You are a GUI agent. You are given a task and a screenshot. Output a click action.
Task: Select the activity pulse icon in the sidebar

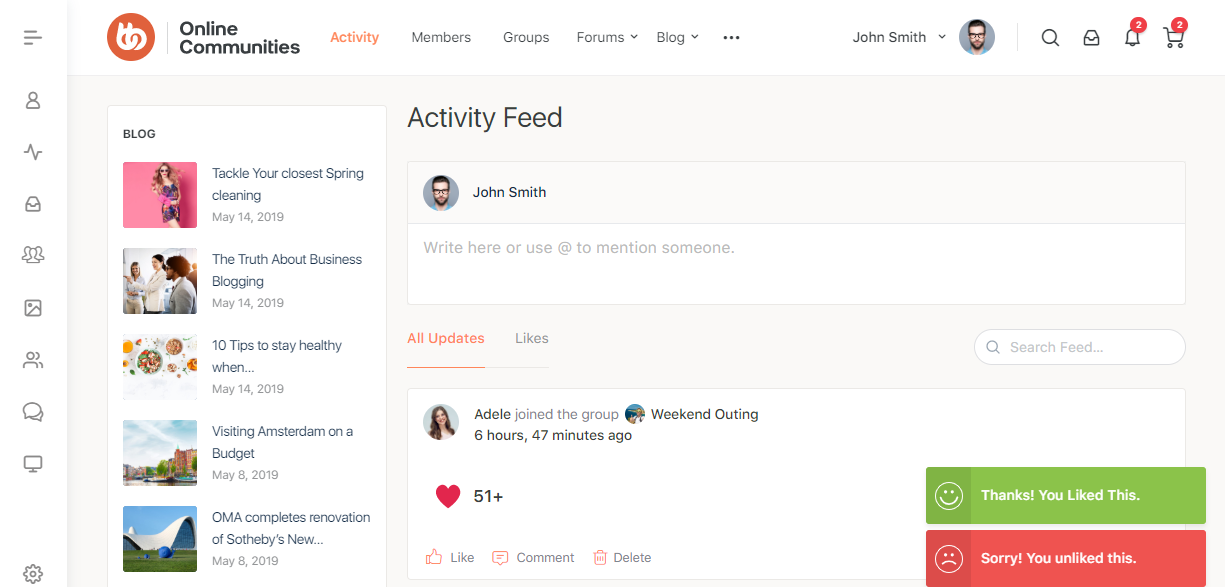[x=33, y=152]
